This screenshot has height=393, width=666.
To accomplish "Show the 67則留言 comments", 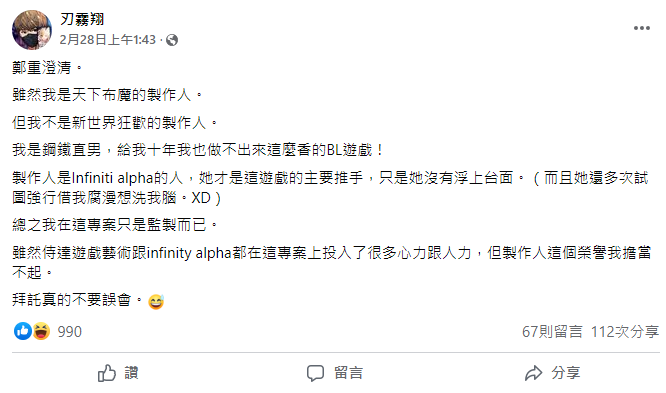I will (x=552, y=331).
